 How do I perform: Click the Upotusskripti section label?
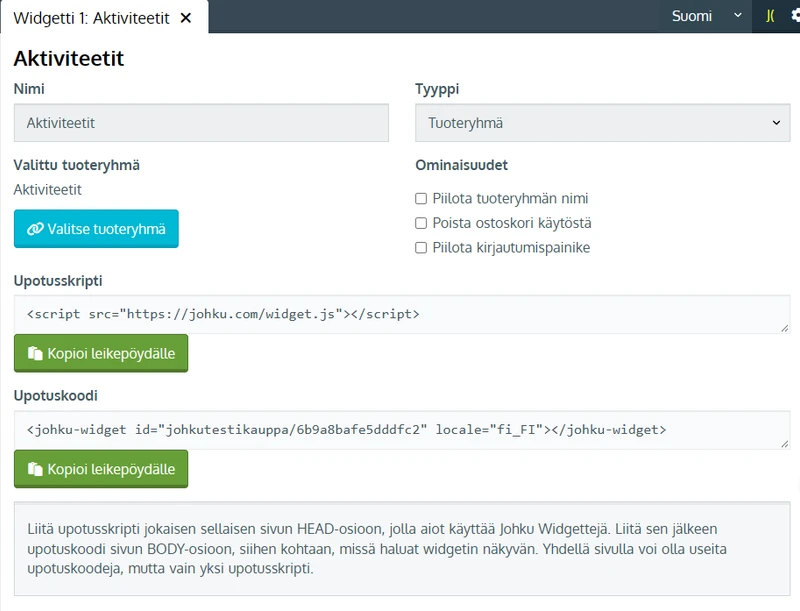click(x=58, y=281)
